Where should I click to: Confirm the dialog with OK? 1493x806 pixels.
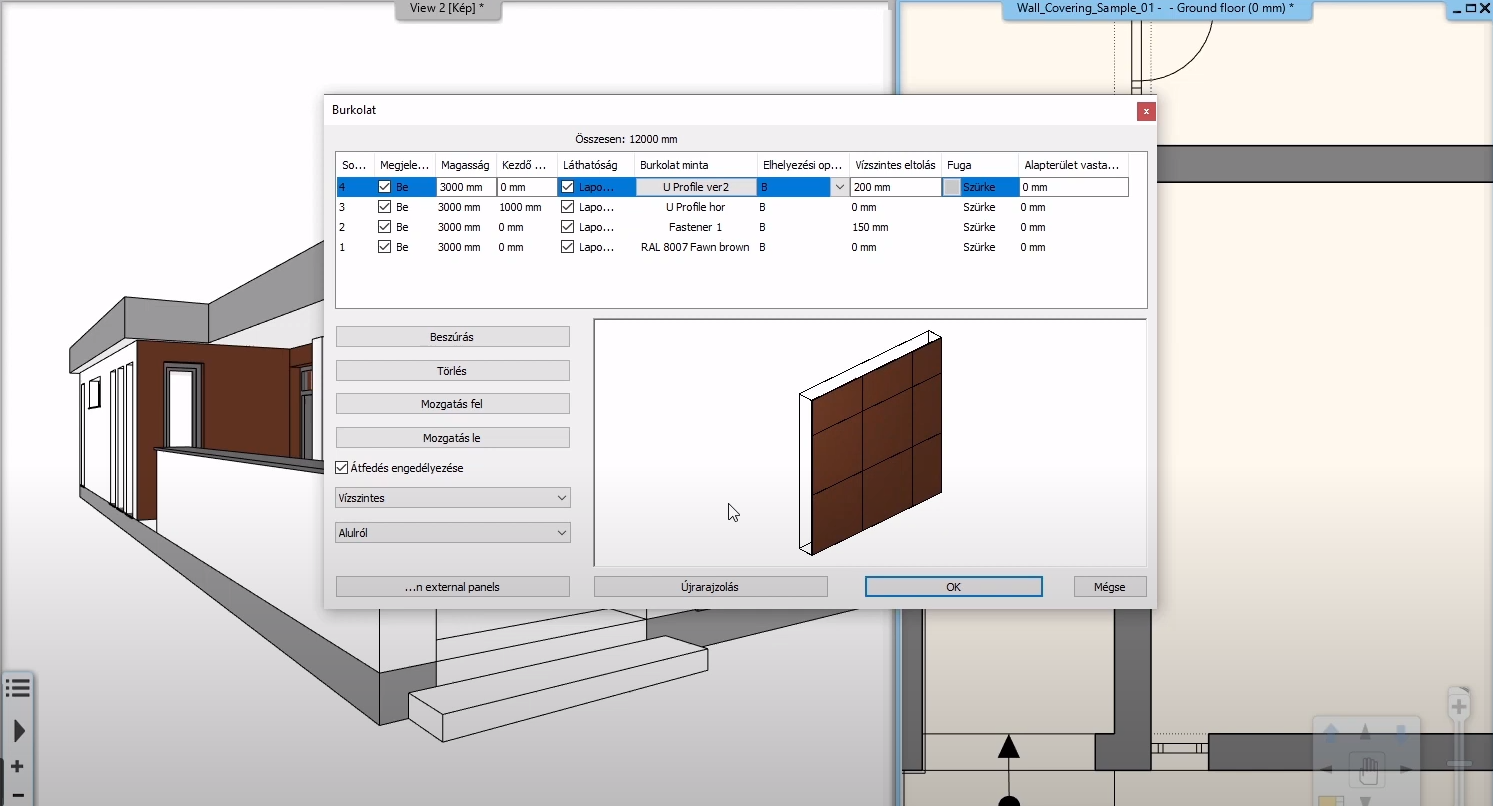point(954,587)
